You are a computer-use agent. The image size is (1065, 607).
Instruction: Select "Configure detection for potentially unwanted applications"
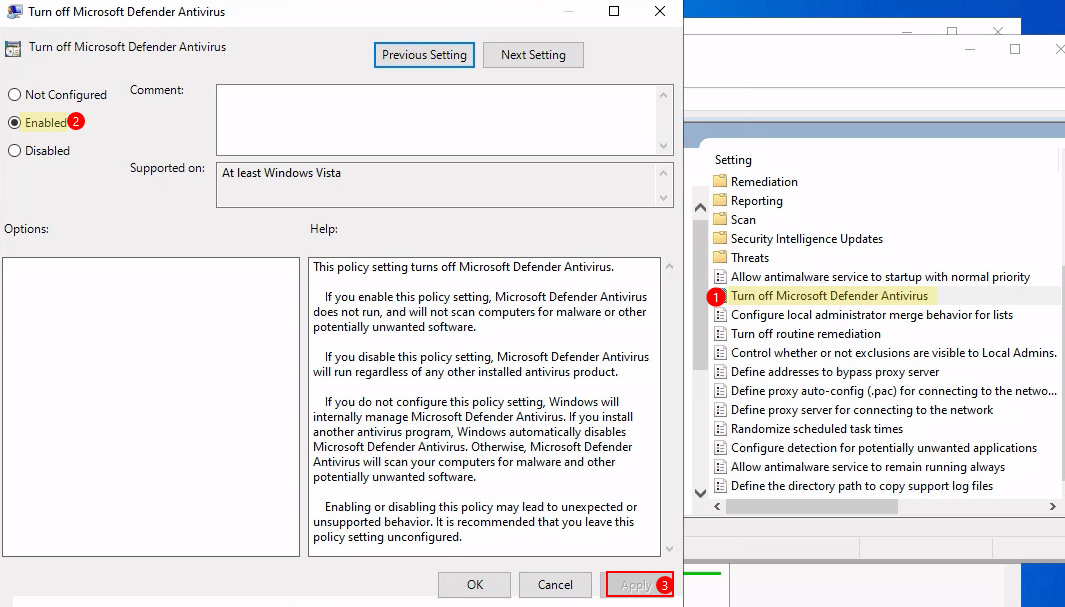coord(884,448)
